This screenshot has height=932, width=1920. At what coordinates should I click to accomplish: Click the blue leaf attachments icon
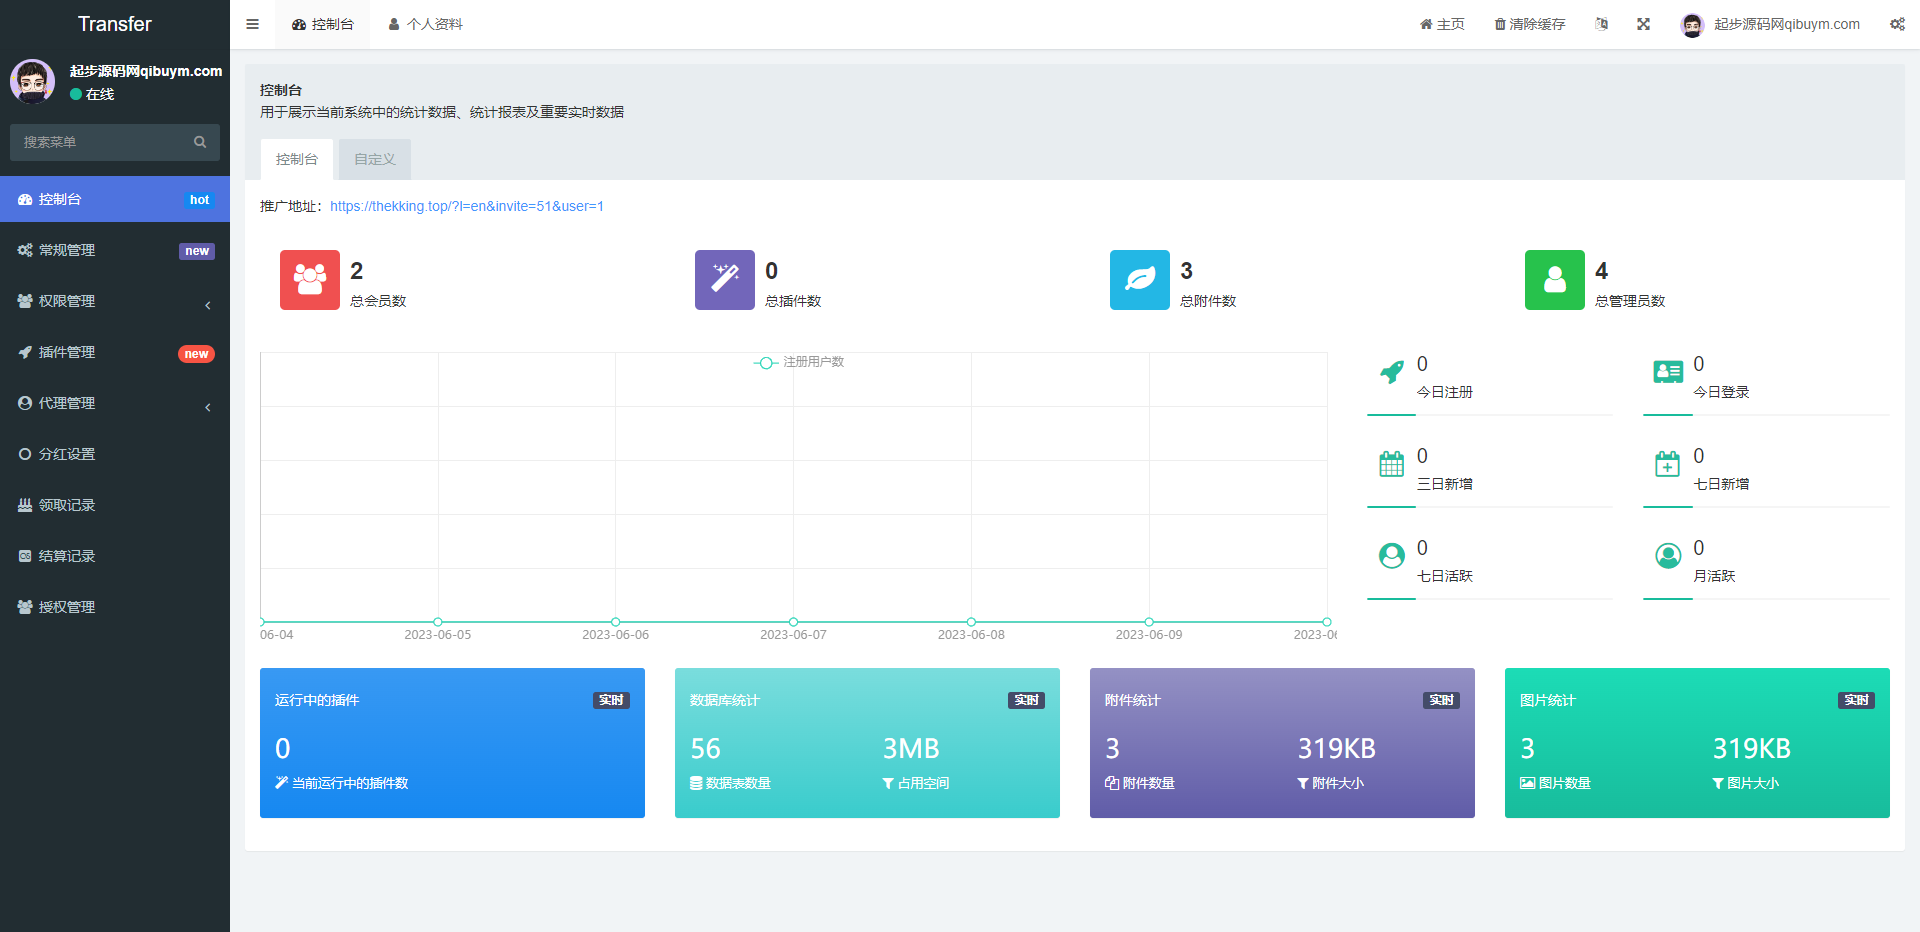[x=1140, y=280]
